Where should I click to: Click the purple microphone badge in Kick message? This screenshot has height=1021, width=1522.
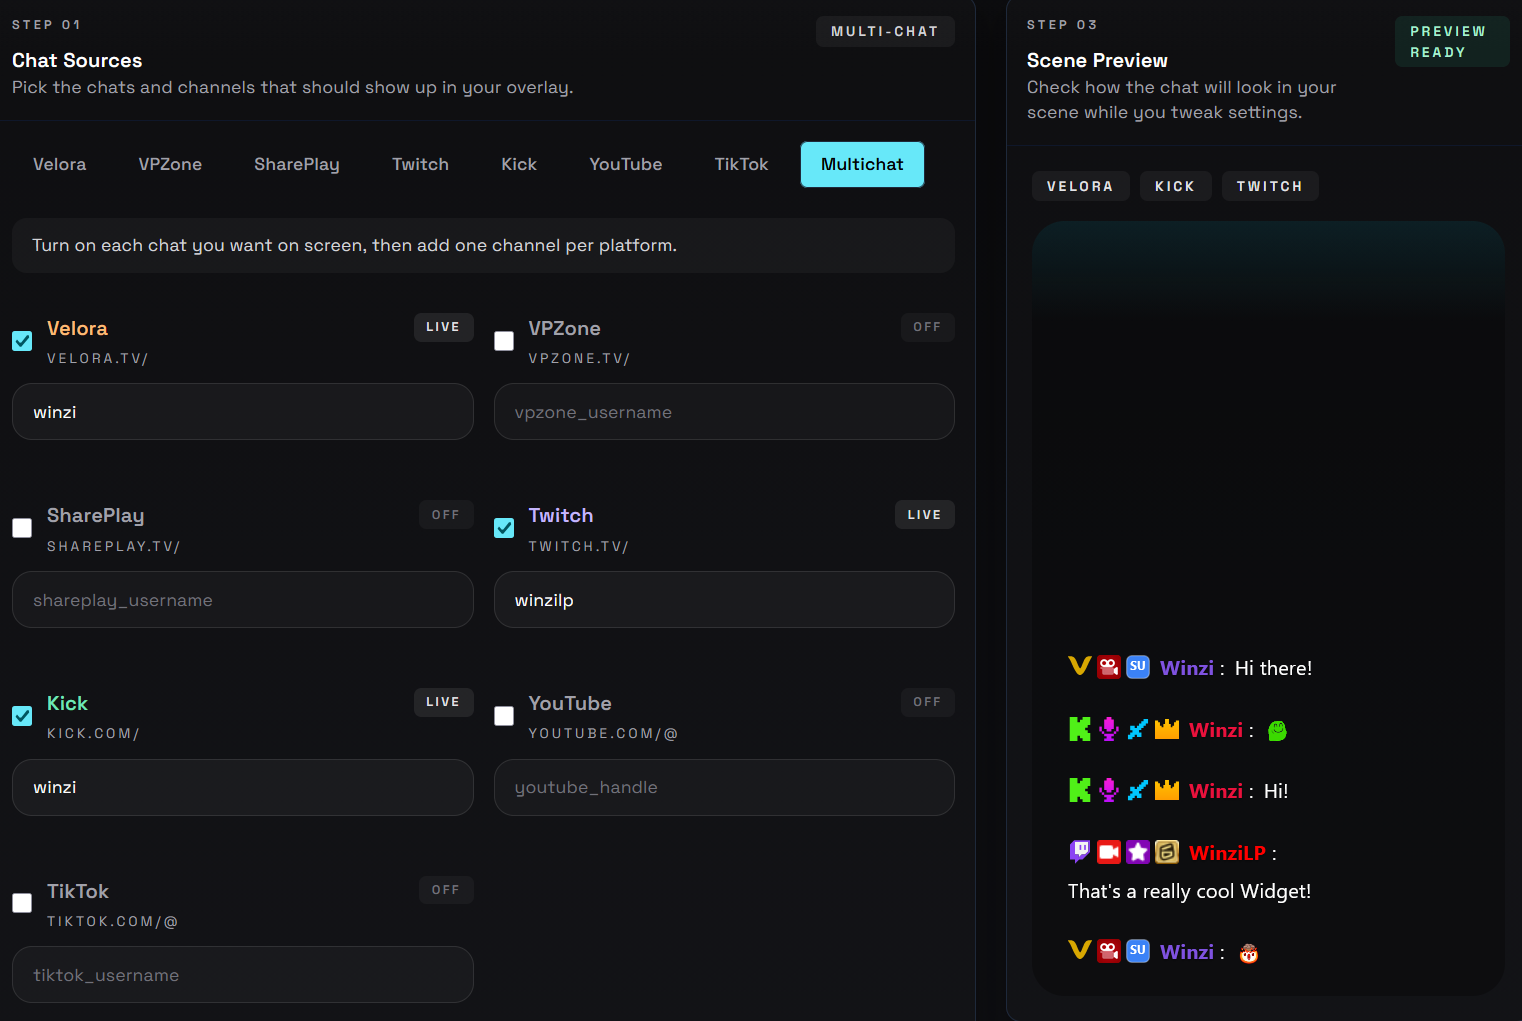coord(1108,729)
